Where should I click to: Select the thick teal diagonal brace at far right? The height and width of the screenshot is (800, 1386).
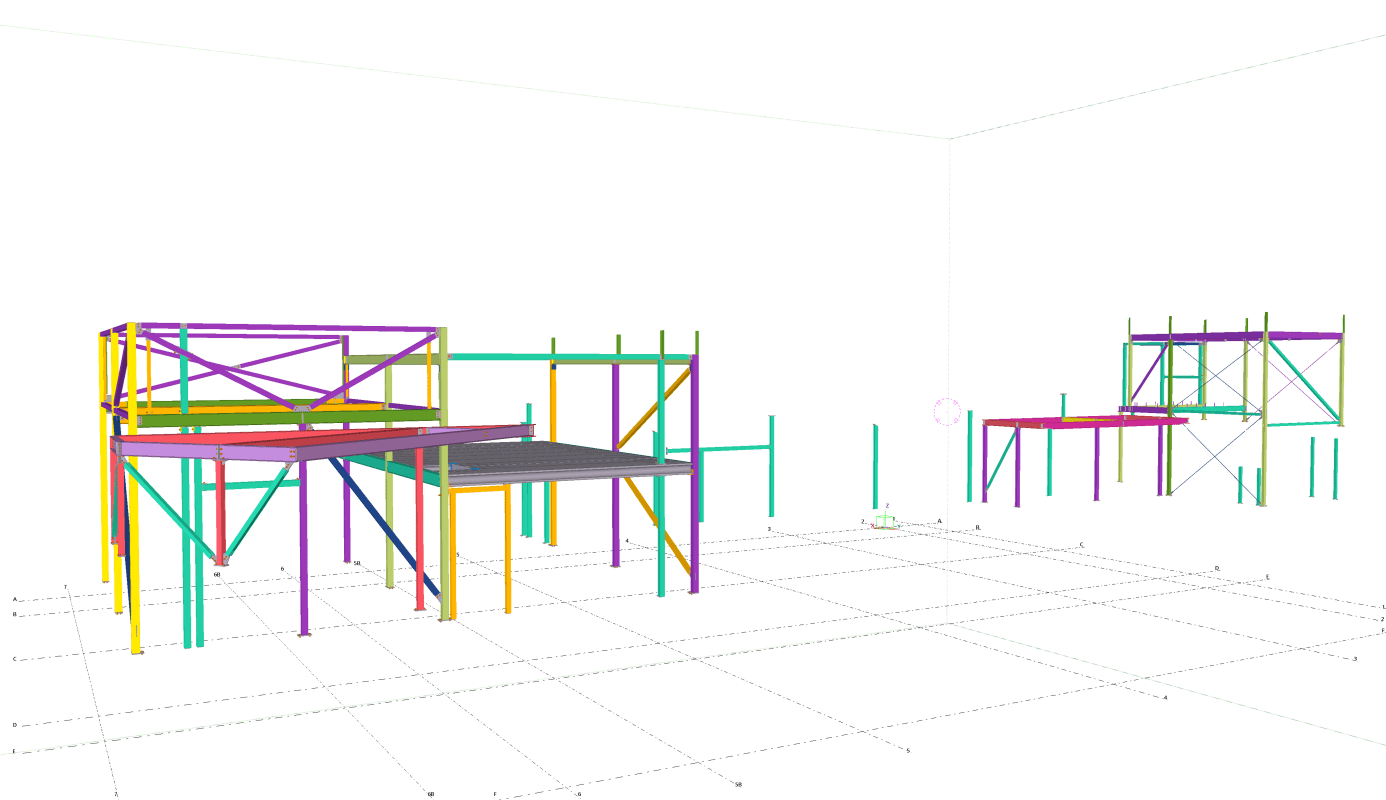(x=1303, y=384)
